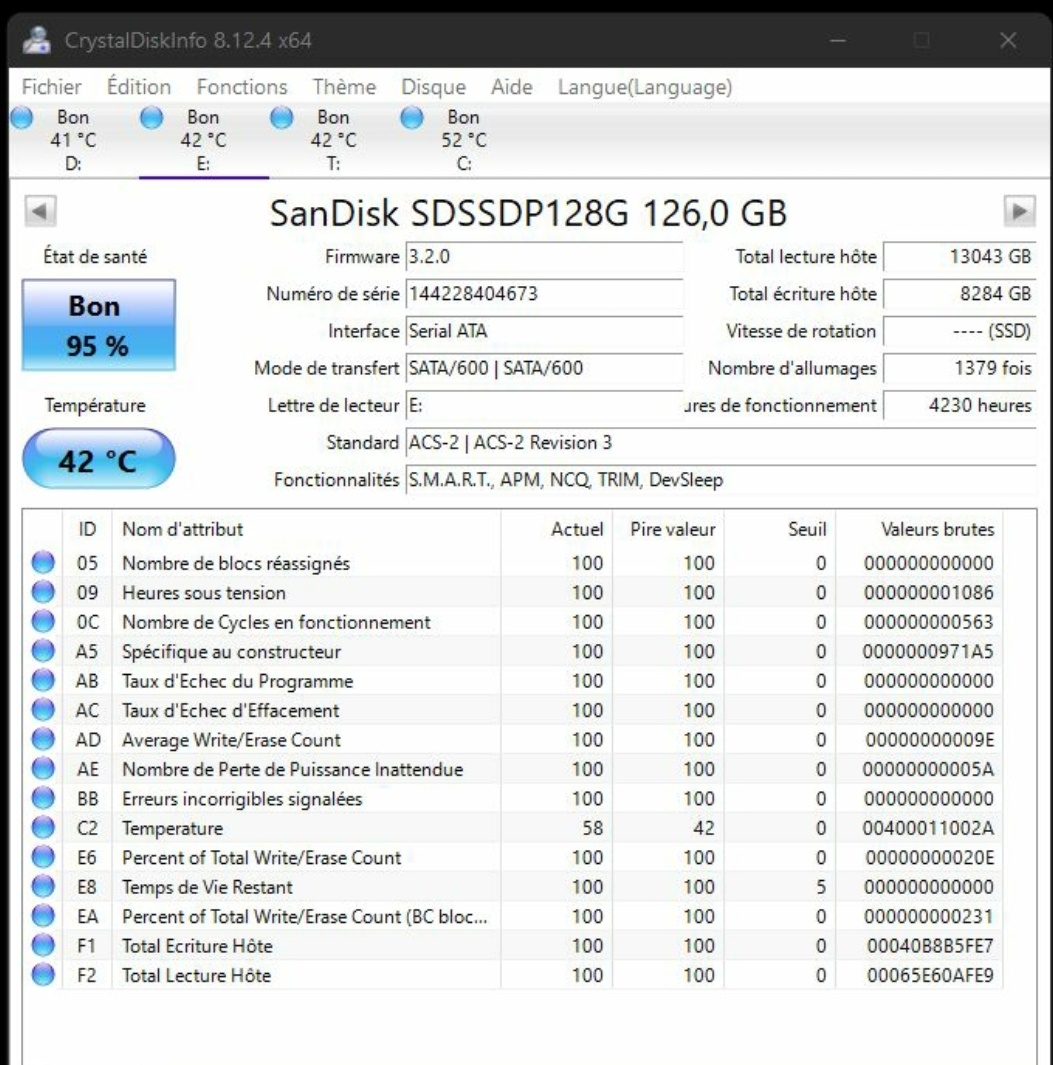The height and width of the screenshot is (1065, 1053).
Task: Open the Fichier menu
Action: [52, 88]
